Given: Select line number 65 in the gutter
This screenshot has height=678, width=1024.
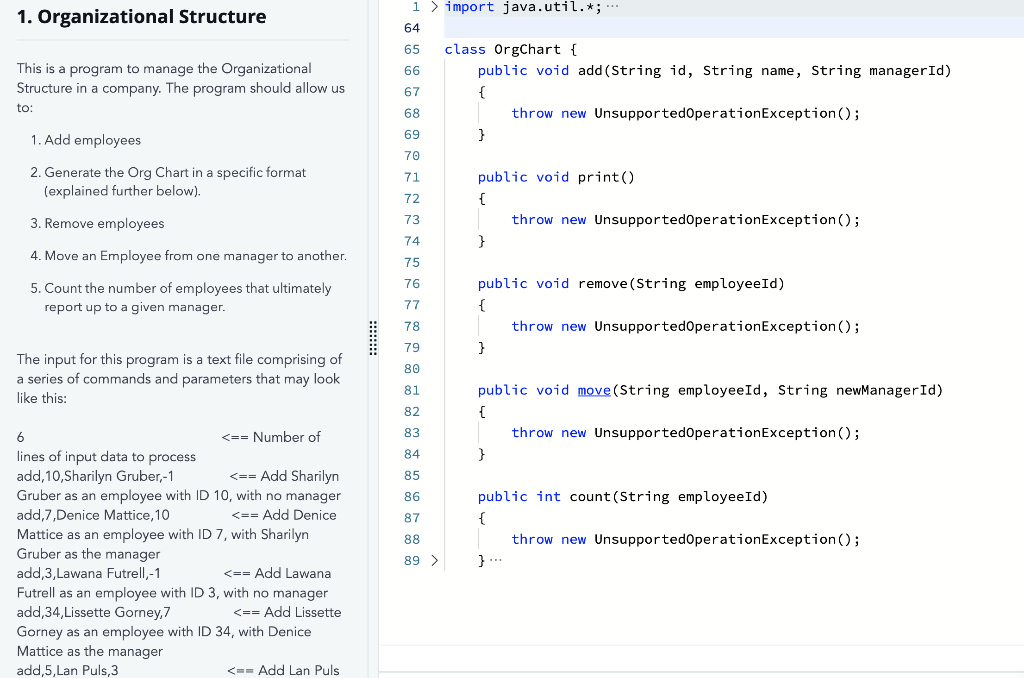Looking at the screenshot, I should coord(412,49).
